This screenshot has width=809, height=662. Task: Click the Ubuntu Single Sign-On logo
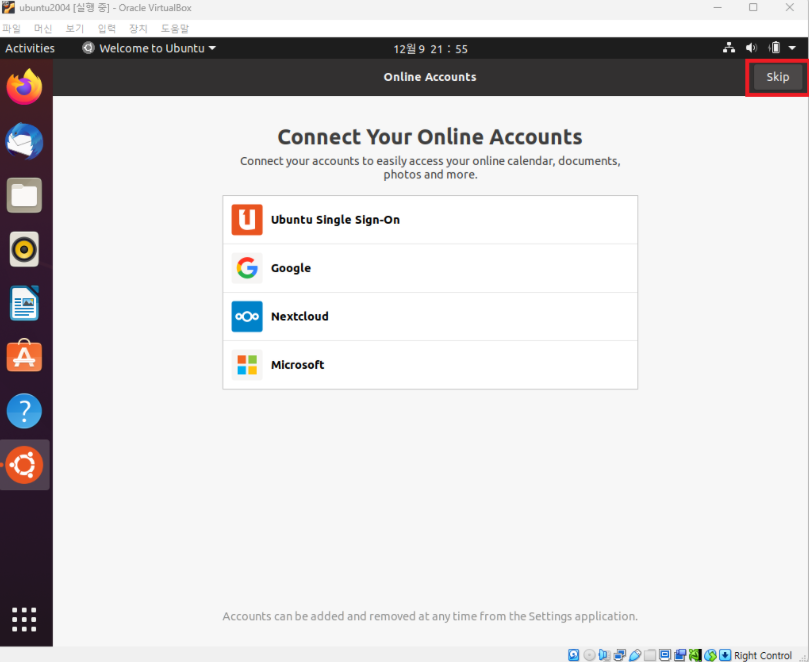click(247, 220)
